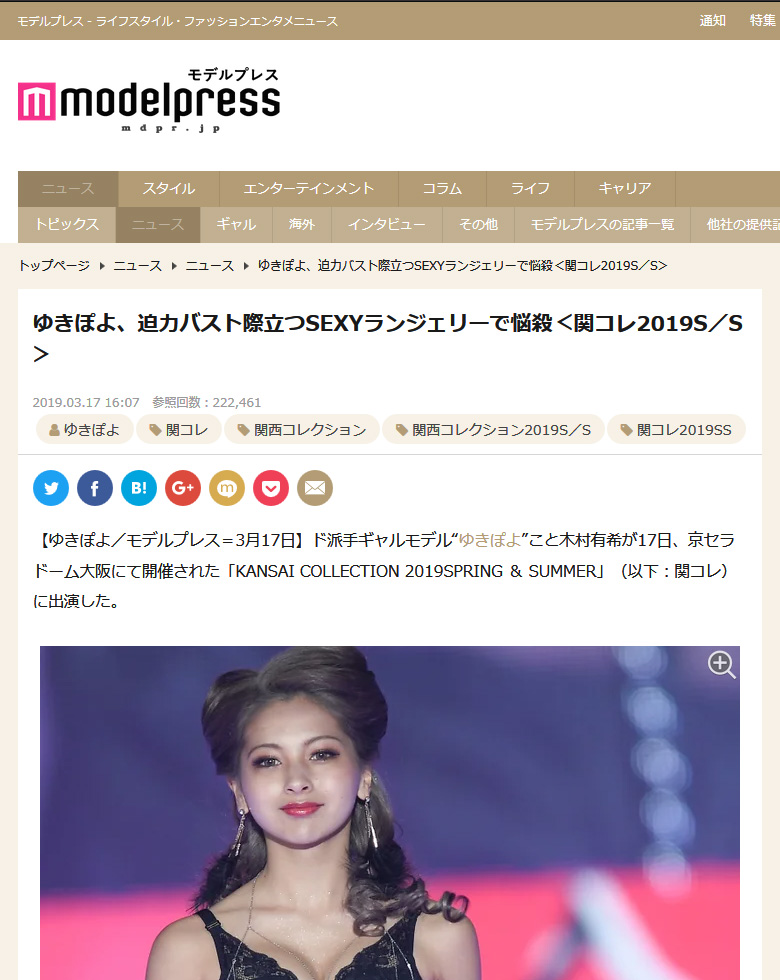The image size is (780, 980).
Task: Open the ゆきぽよ link in article text
Action: click(490, 540)
